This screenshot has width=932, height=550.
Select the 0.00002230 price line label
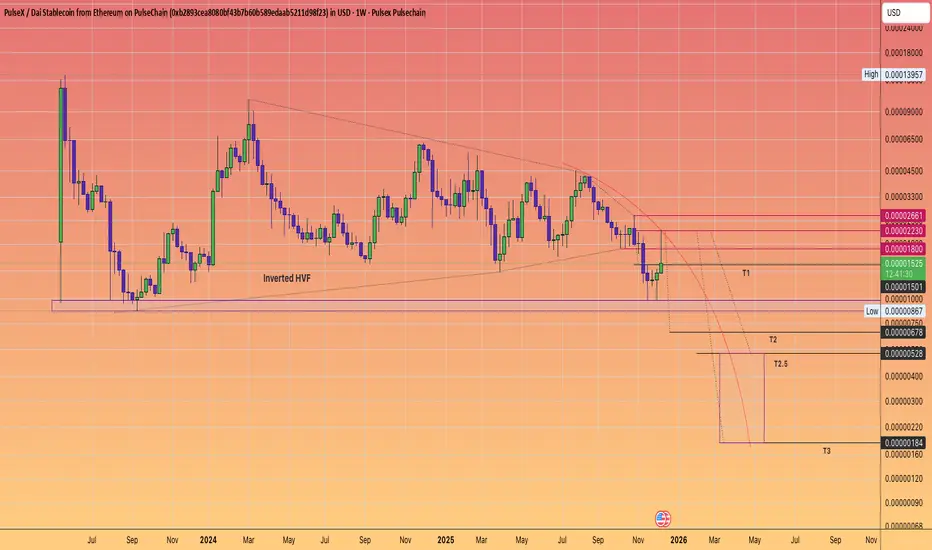tap(903, 231)
